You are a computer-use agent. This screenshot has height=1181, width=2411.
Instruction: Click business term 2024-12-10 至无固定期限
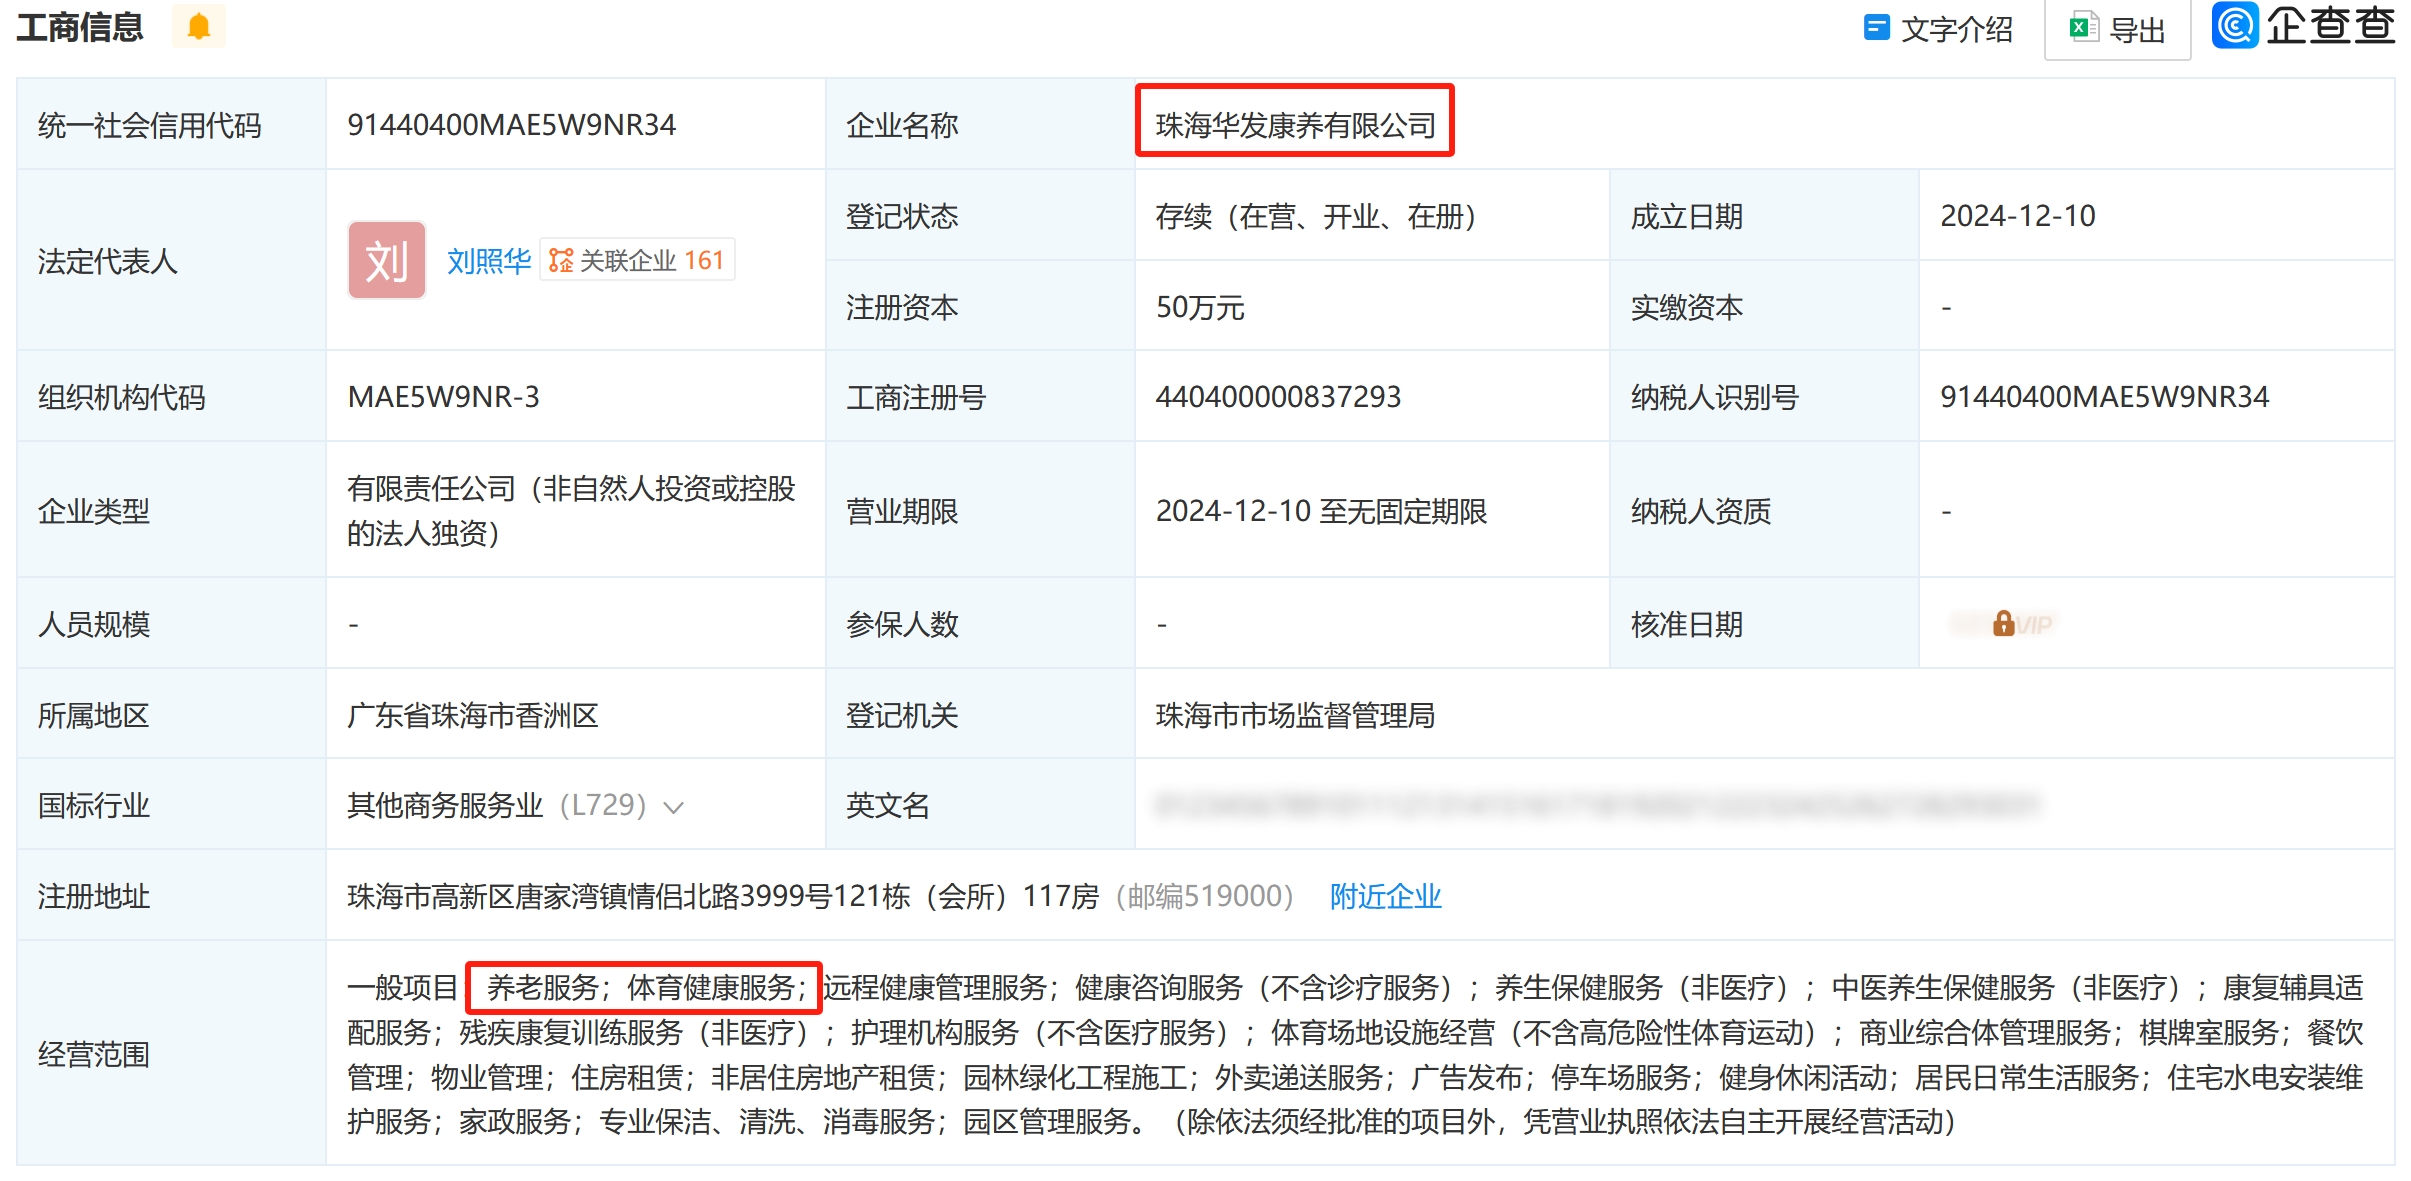1321,511
